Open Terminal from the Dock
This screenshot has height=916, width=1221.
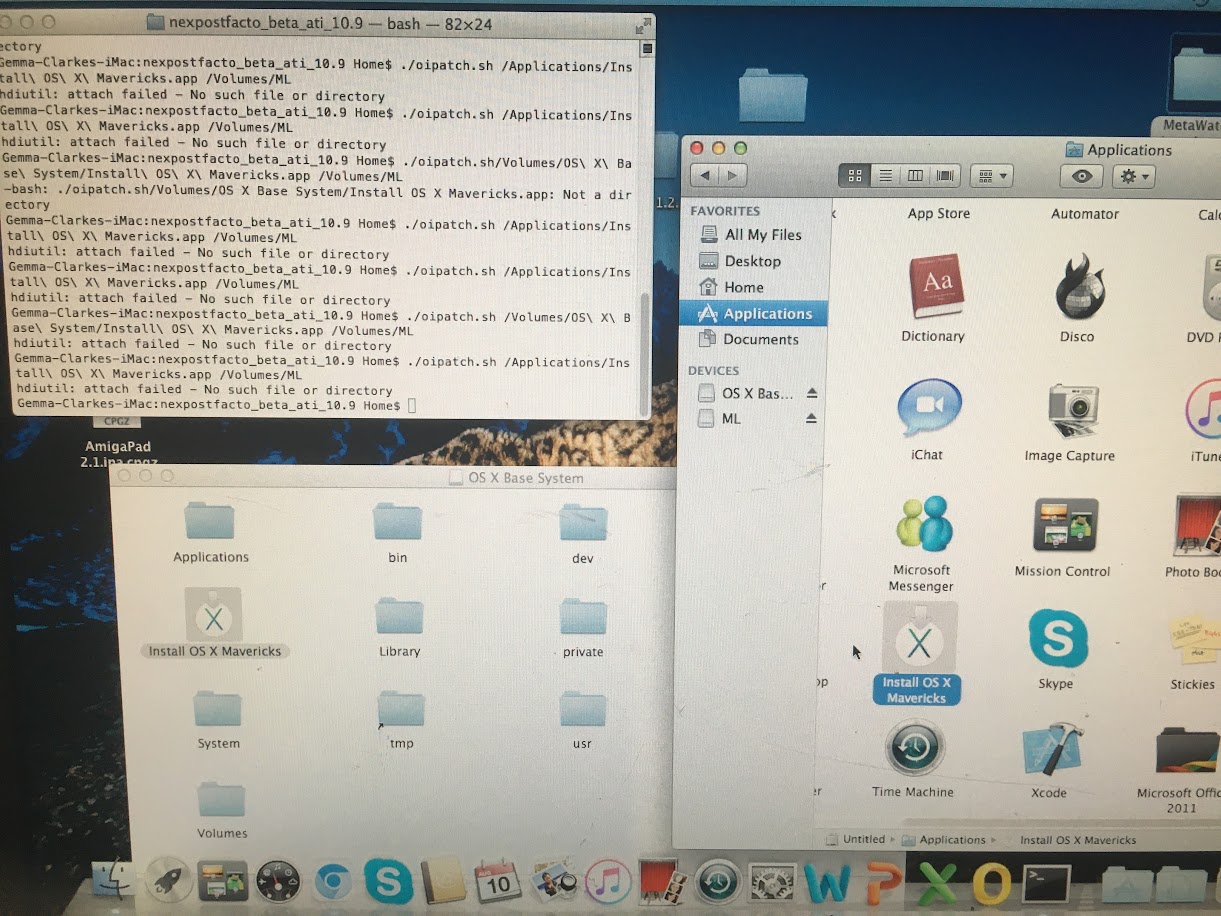(x=1046, y=883)
